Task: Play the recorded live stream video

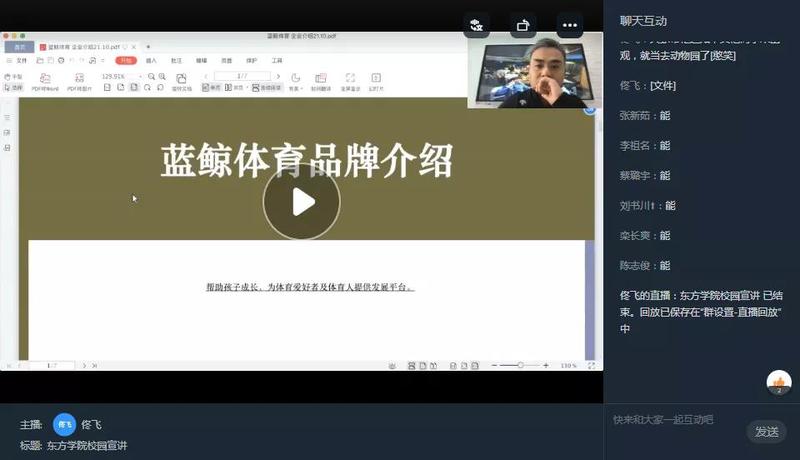Action: coord(302,202)
